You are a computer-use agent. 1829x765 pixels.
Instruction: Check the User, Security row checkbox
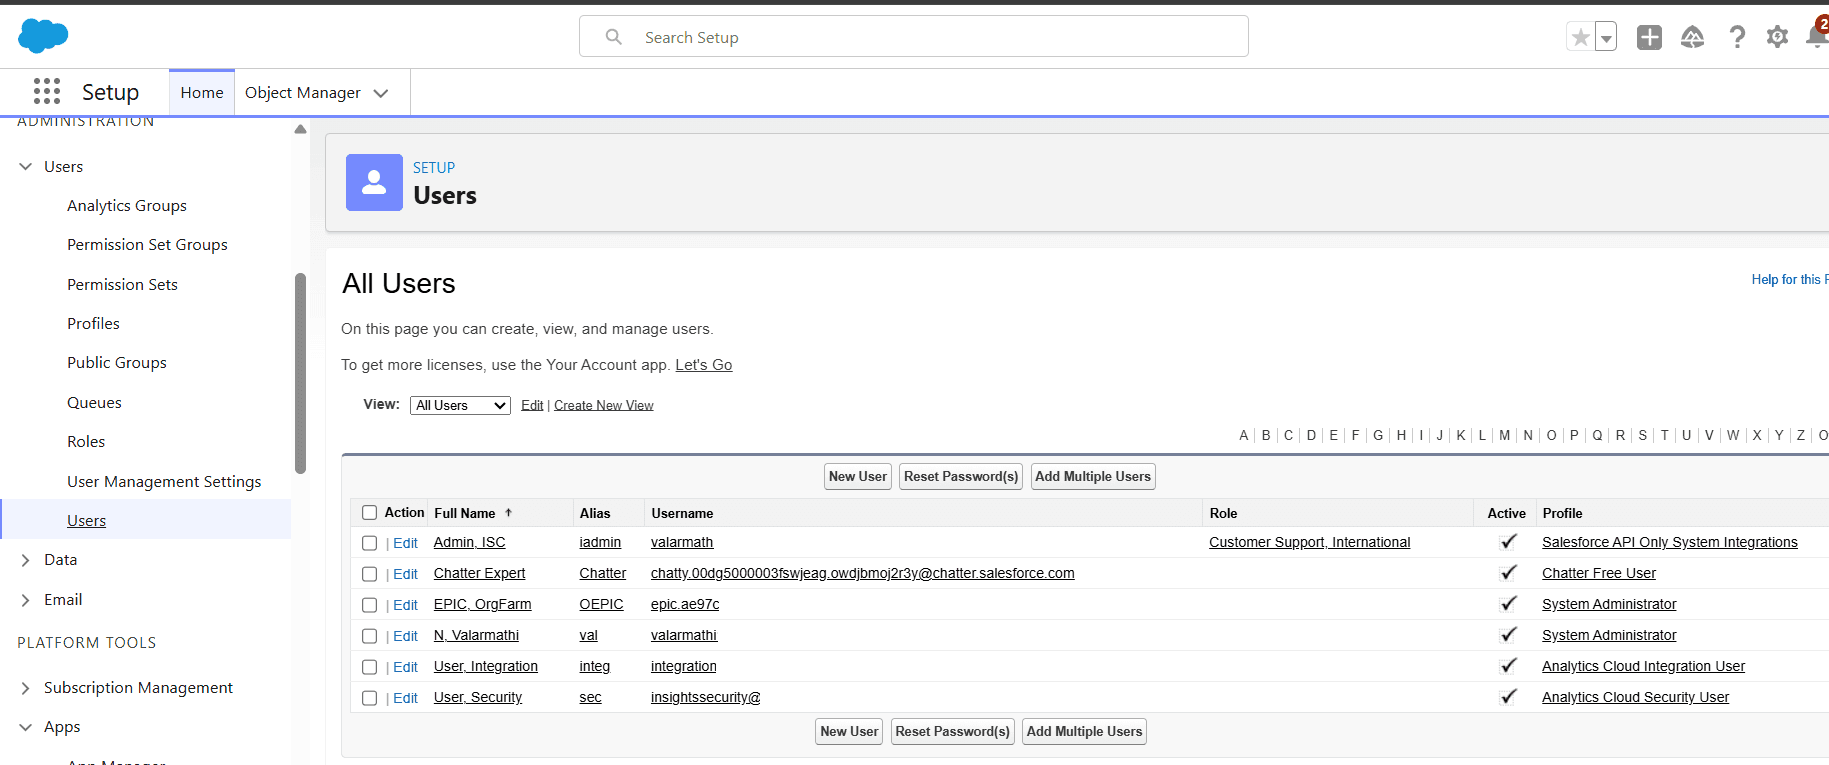coord(369,698)
